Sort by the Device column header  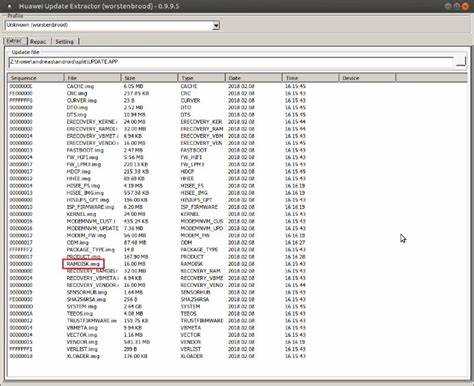(367, 78)
